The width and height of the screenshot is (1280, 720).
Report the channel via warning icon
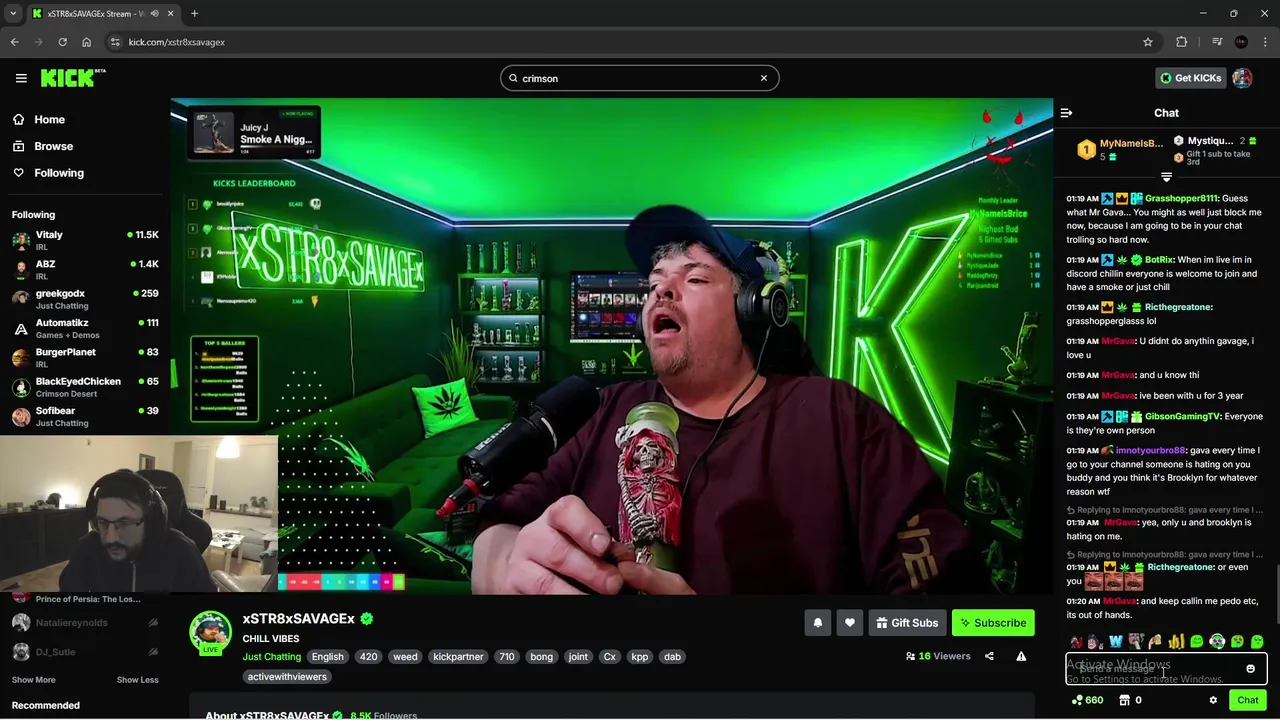1021,656
